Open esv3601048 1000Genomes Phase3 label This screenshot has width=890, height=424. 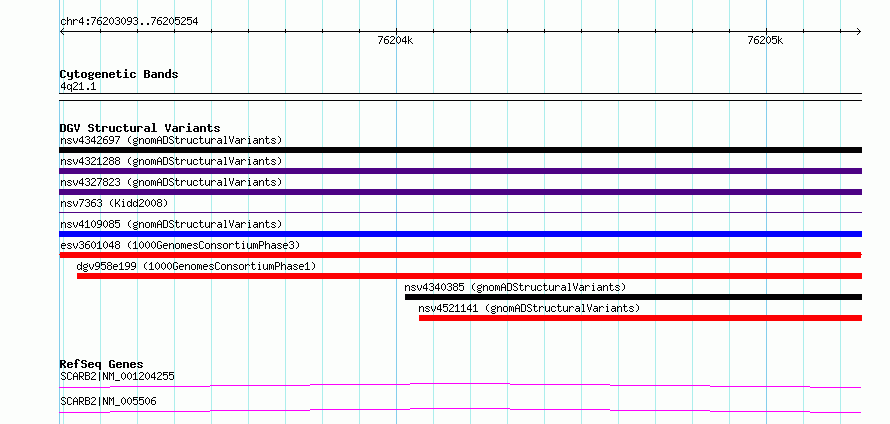180,245
